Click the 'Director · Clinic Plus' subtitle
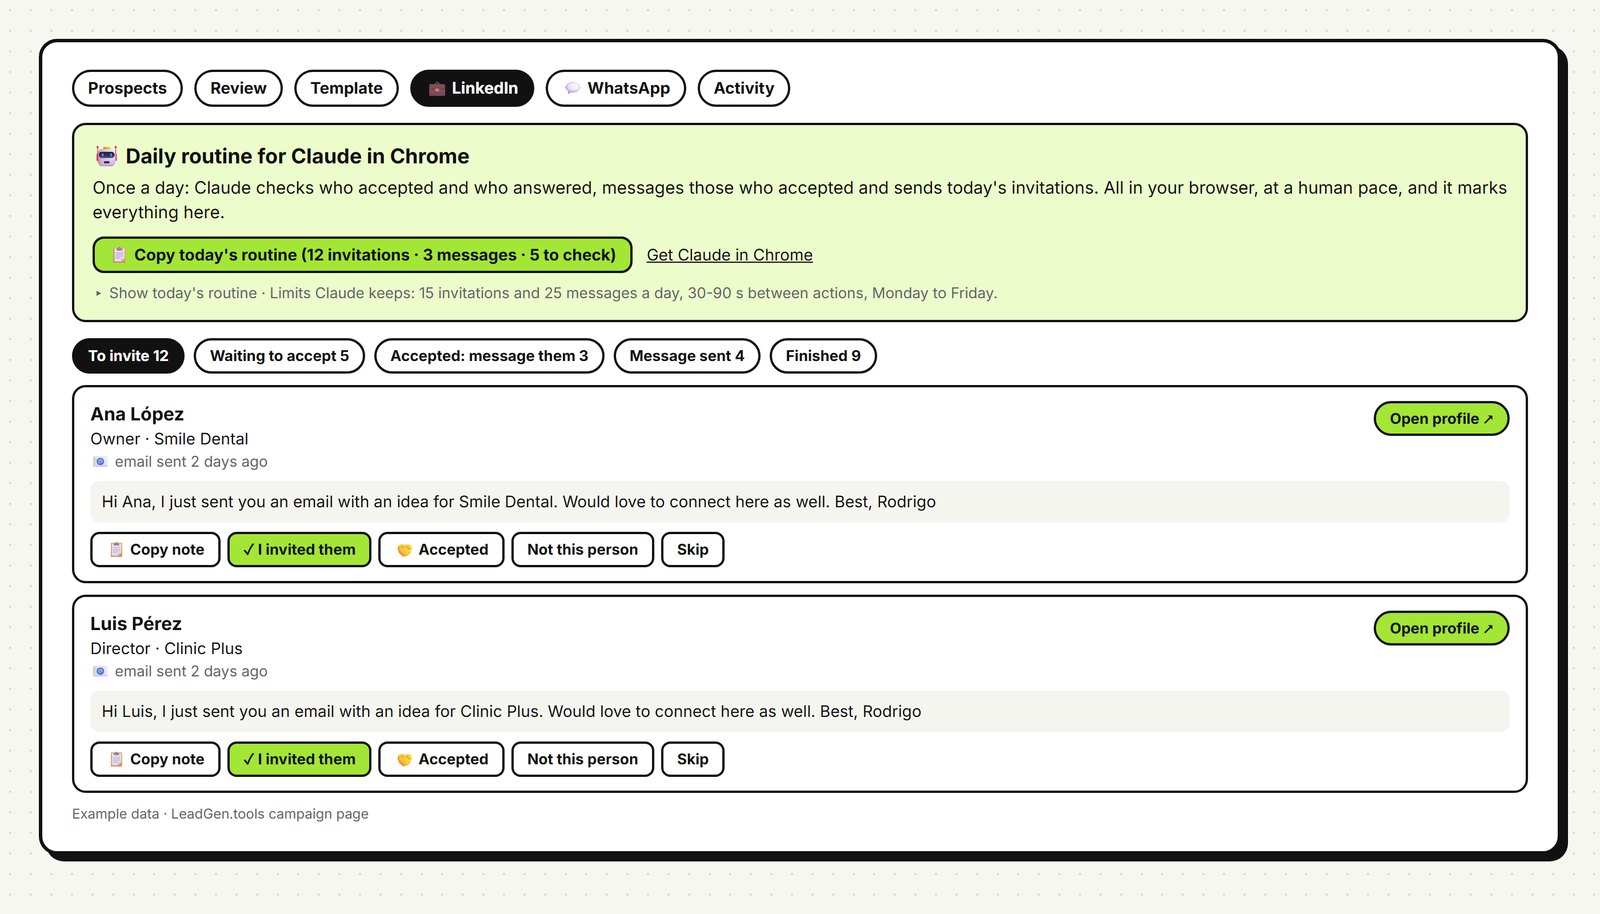The image size is (1600, 914). click(166, 649)
